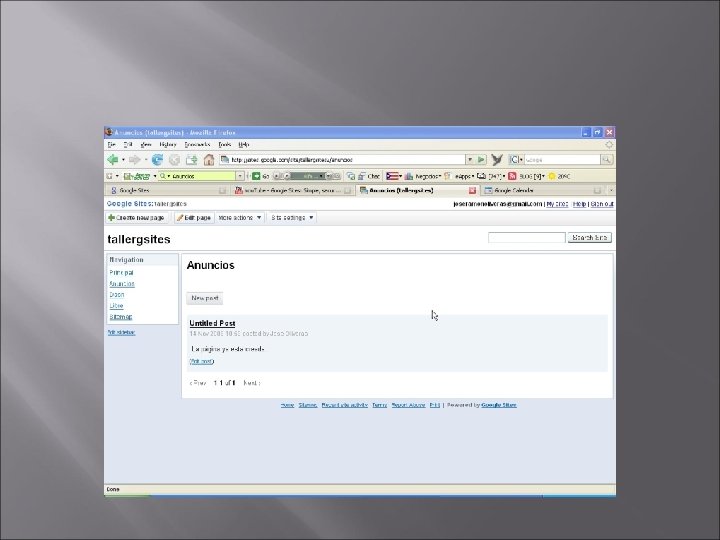Click the Report Abuse footer link
The width and height of the screenshot is (720, 540).
click(408, 405)
